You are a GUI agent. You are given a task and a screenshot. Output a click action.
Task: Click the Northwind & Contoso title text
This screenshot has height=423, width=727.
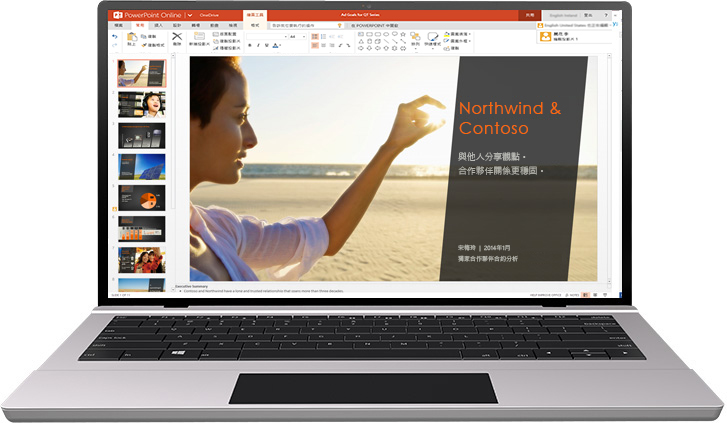tap(510, 118)
